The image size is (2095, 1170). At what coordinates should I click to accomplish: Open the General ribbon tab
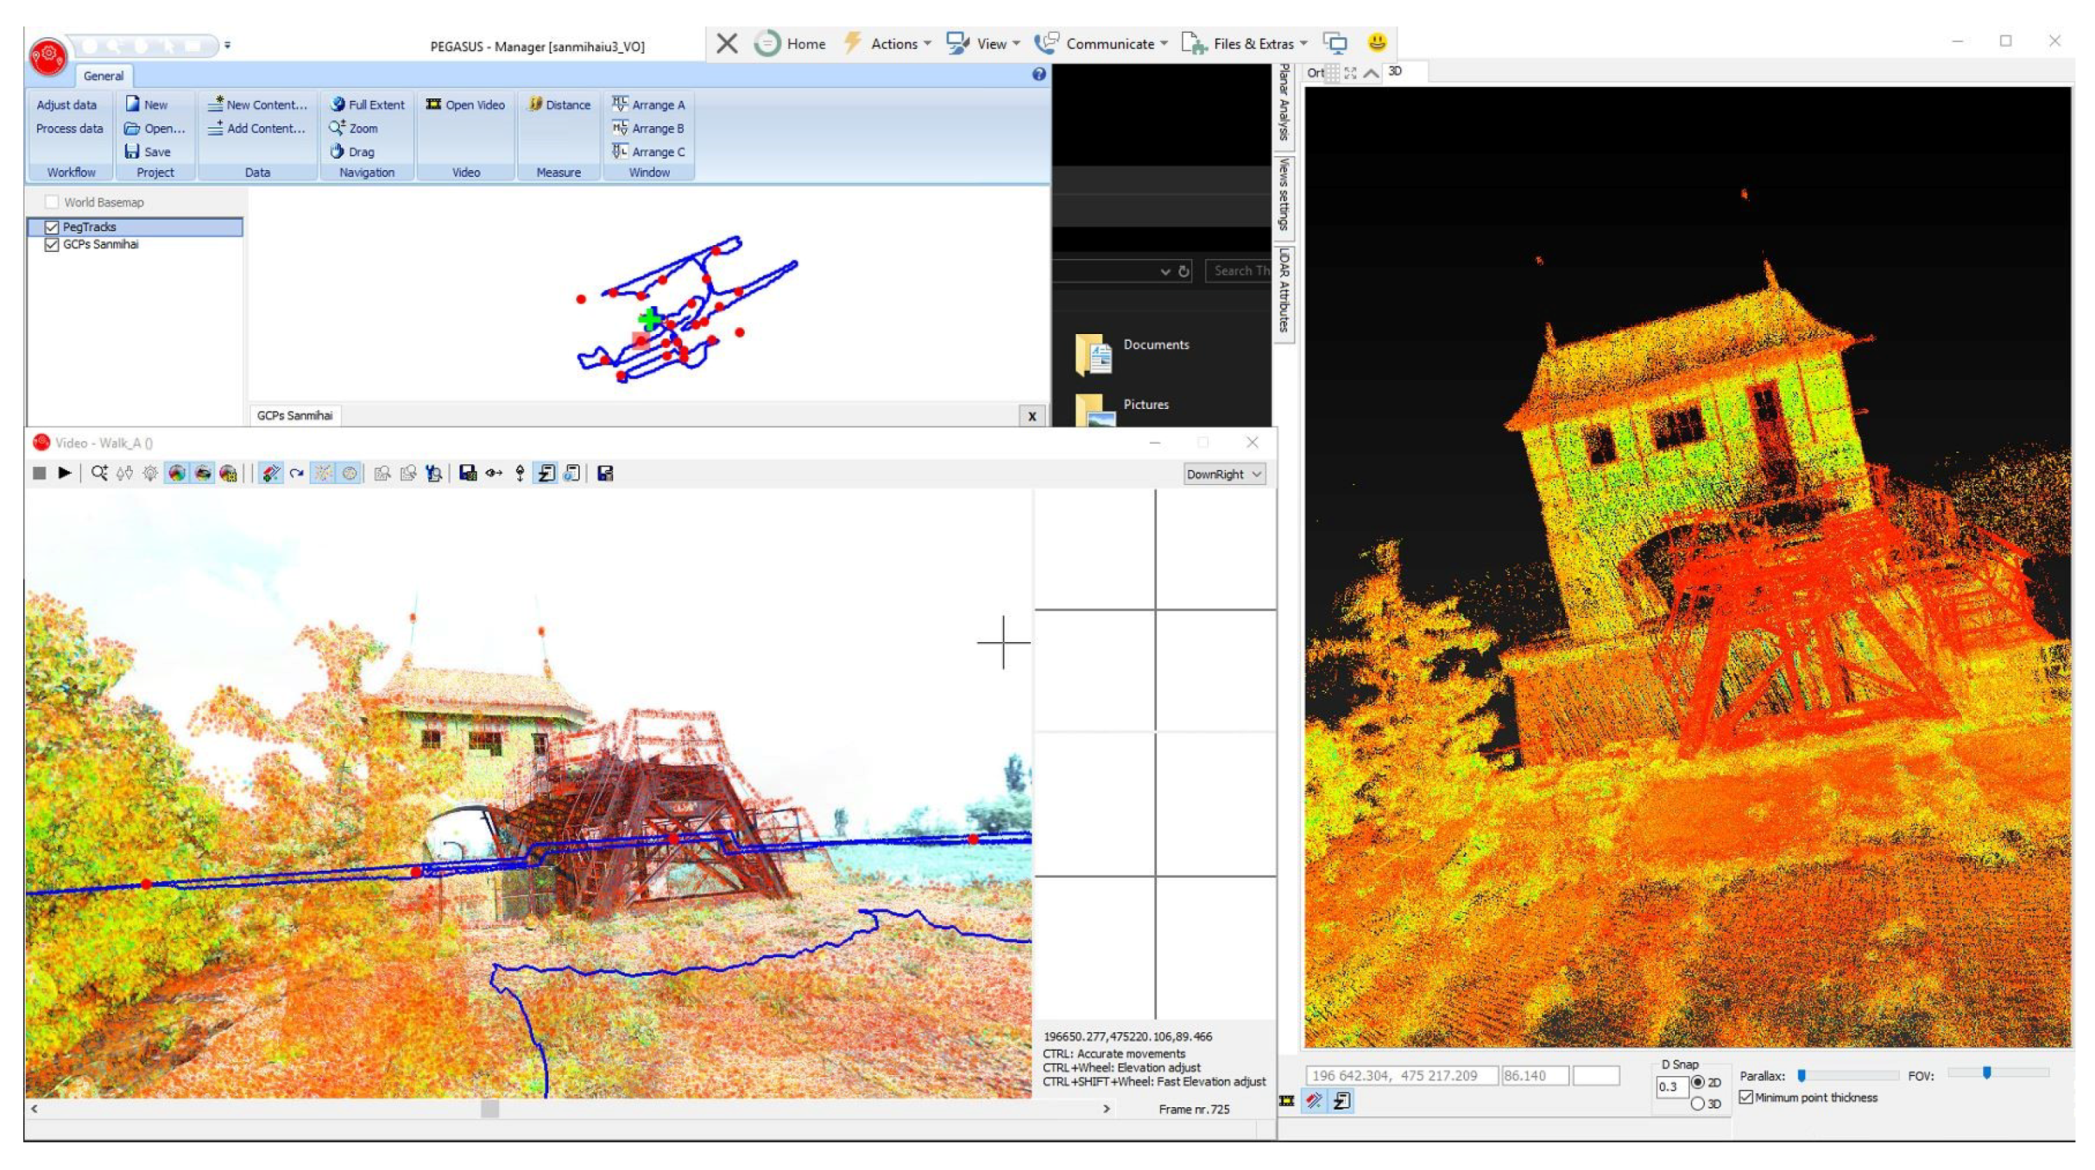click(x=103, y=76)
